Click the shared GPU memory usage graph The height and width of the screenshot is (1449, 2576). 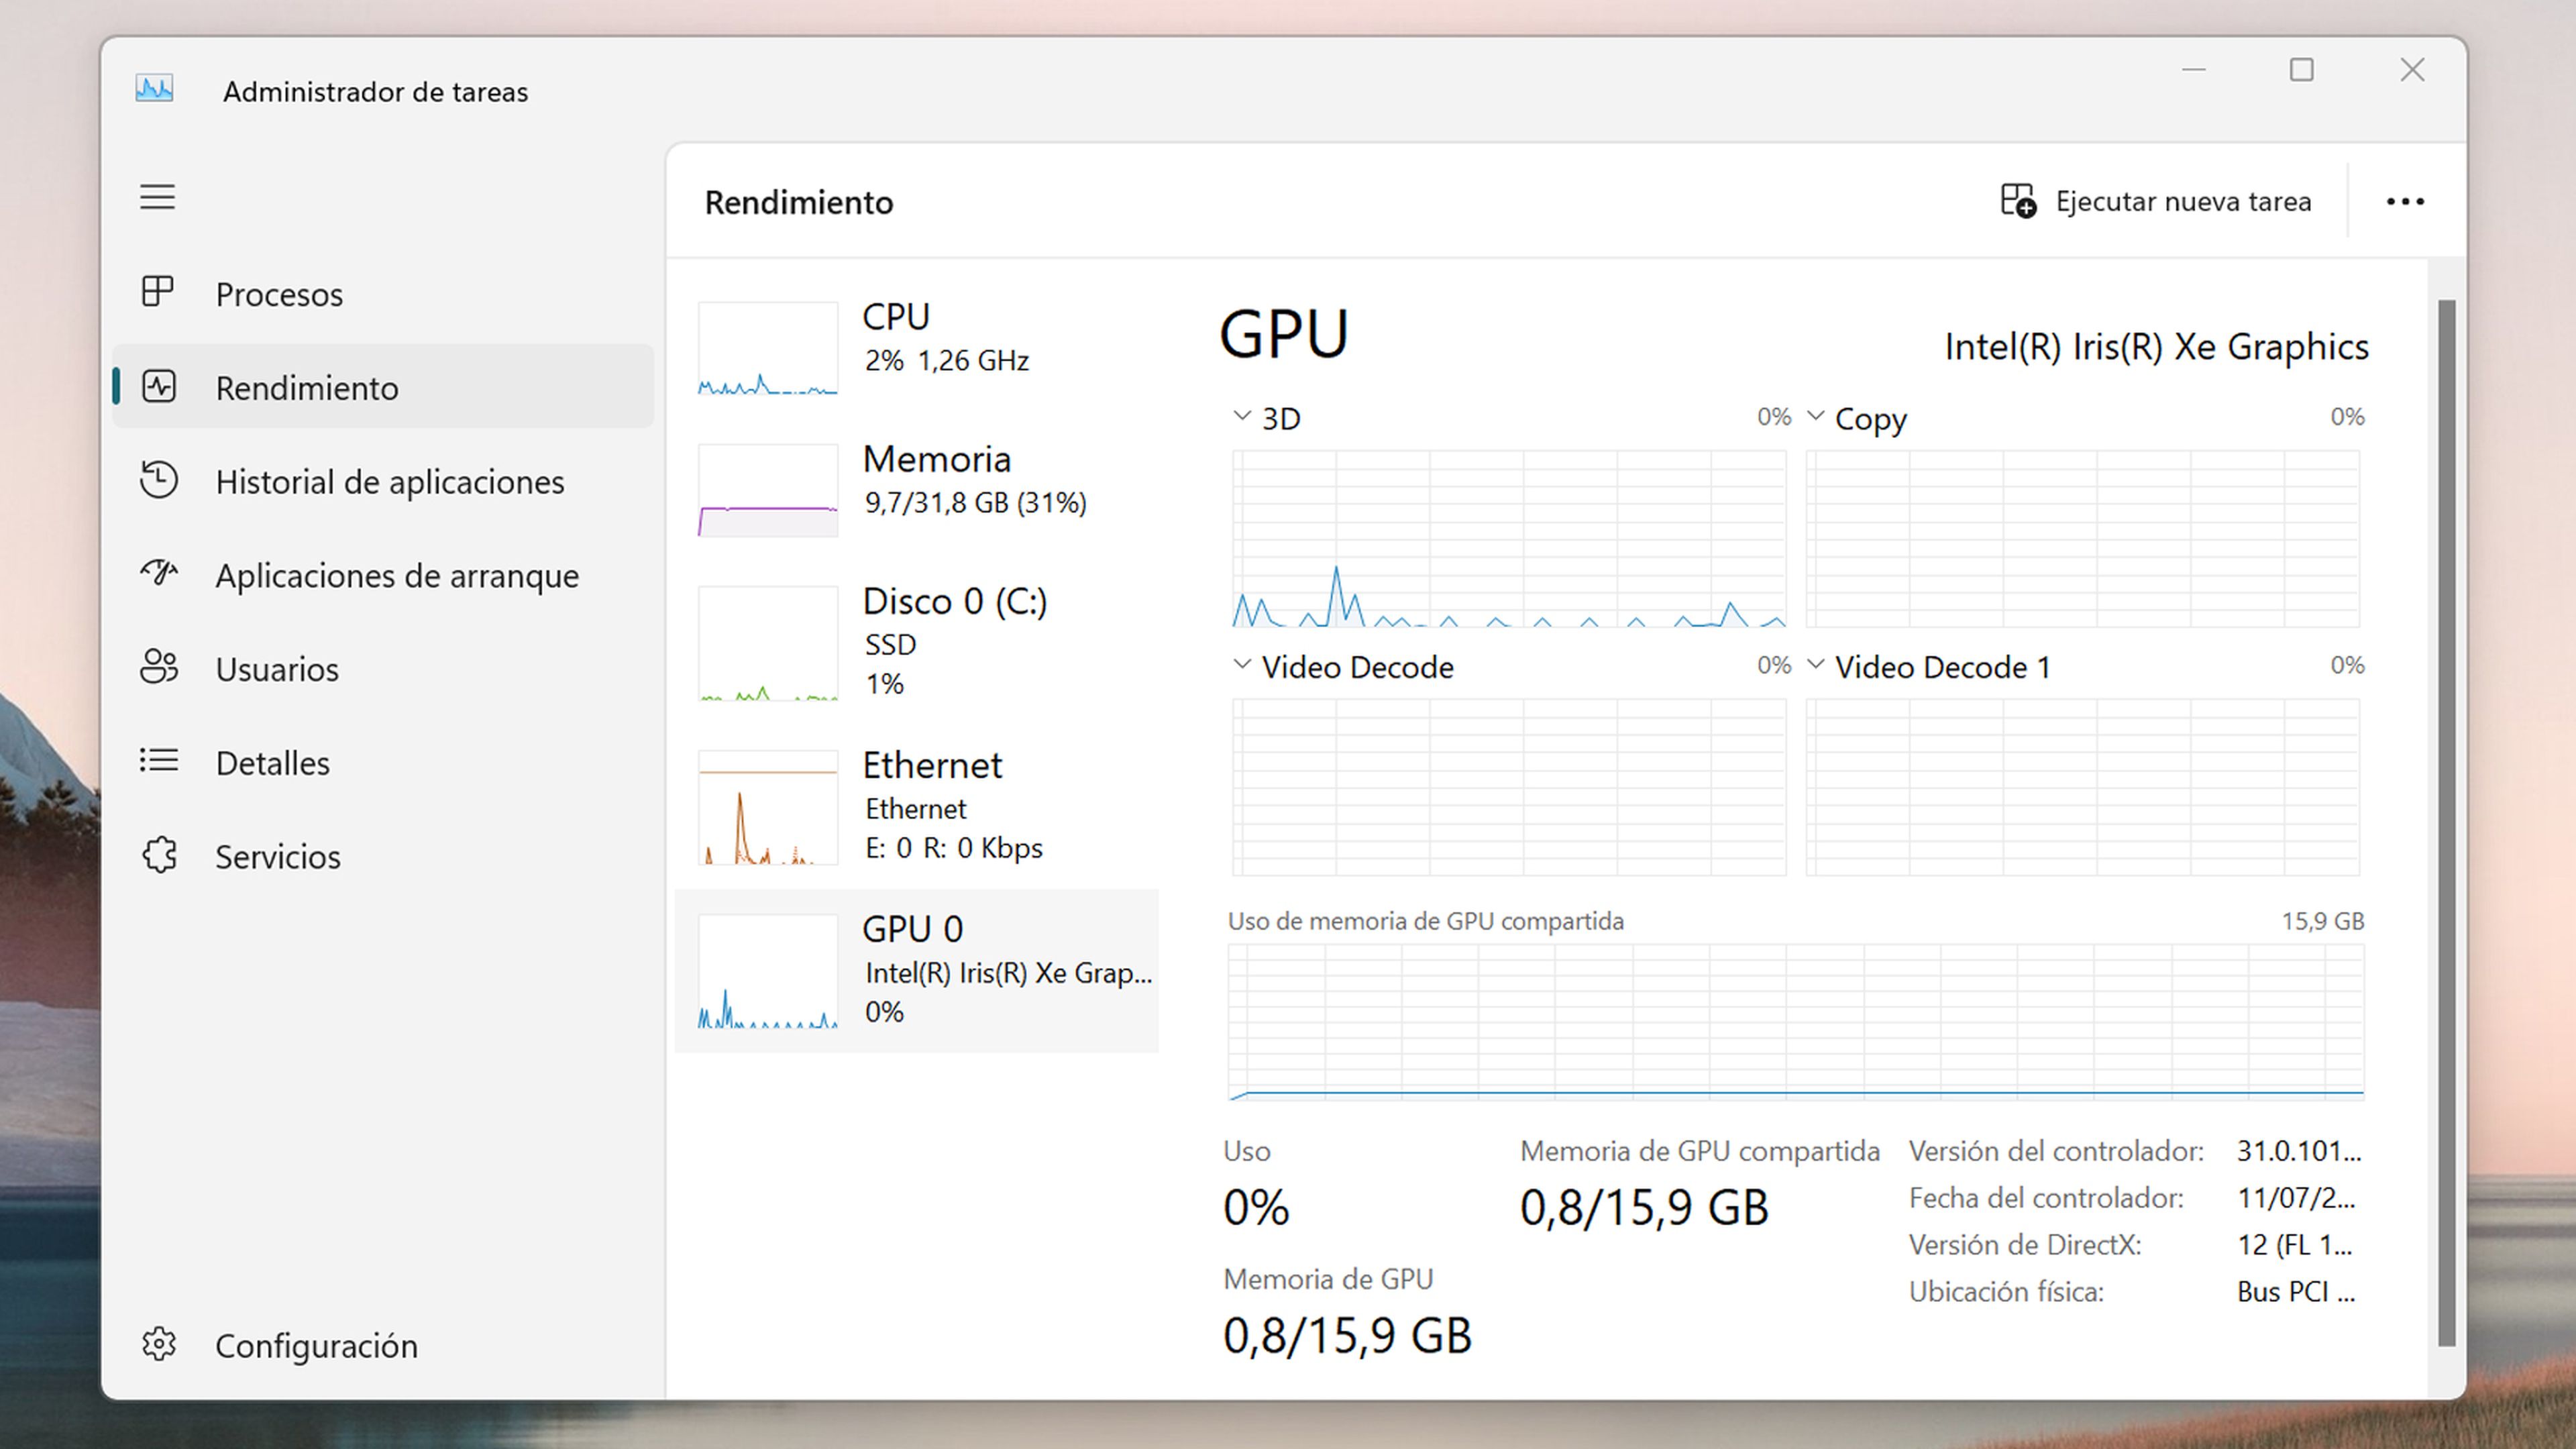pyautogui.click(x=1796, y=1022)
